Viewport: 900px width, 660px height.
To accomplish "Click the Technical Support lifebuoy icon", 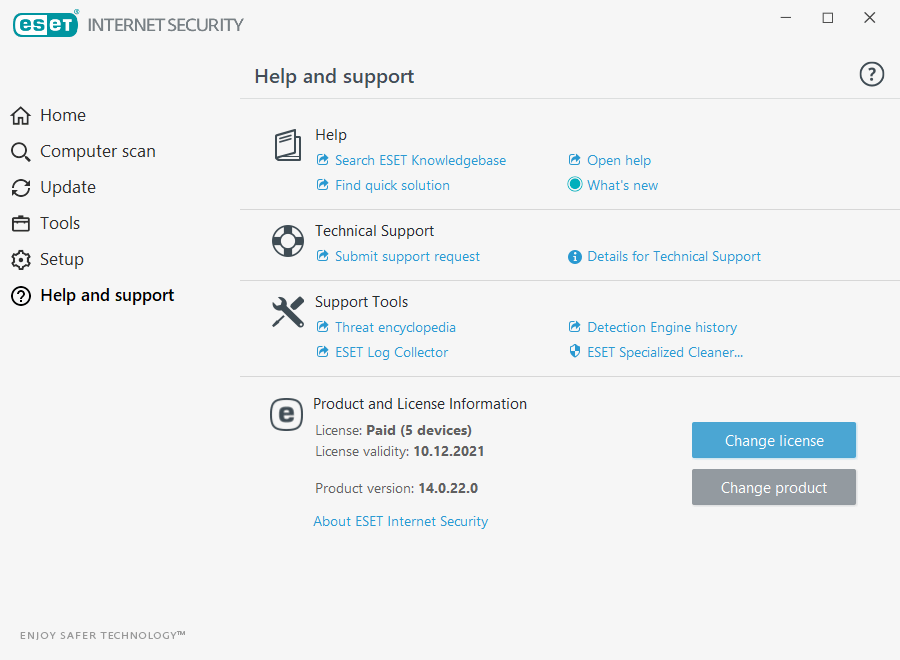I will click(288, 241).
